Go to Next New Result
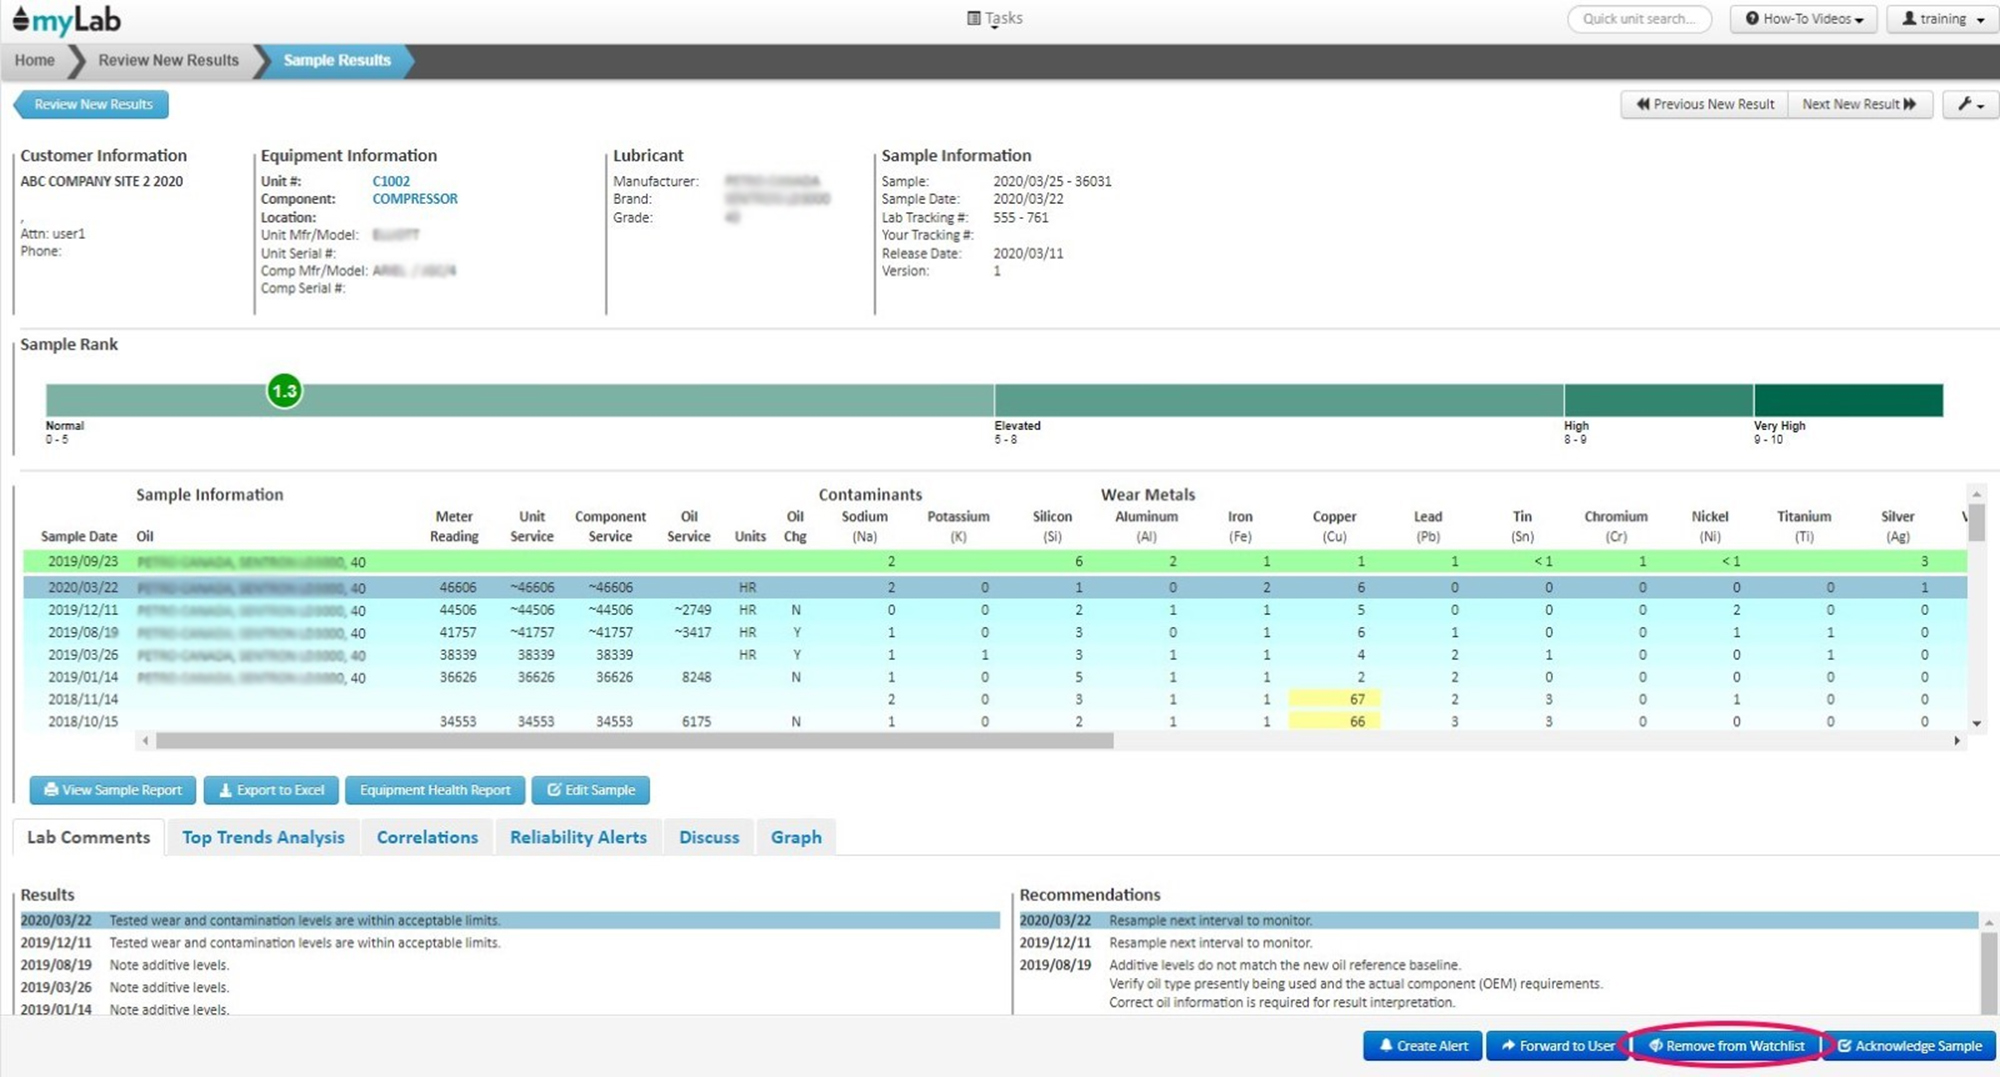This screenshot has height=1077, width=2000. [1858, 104]
